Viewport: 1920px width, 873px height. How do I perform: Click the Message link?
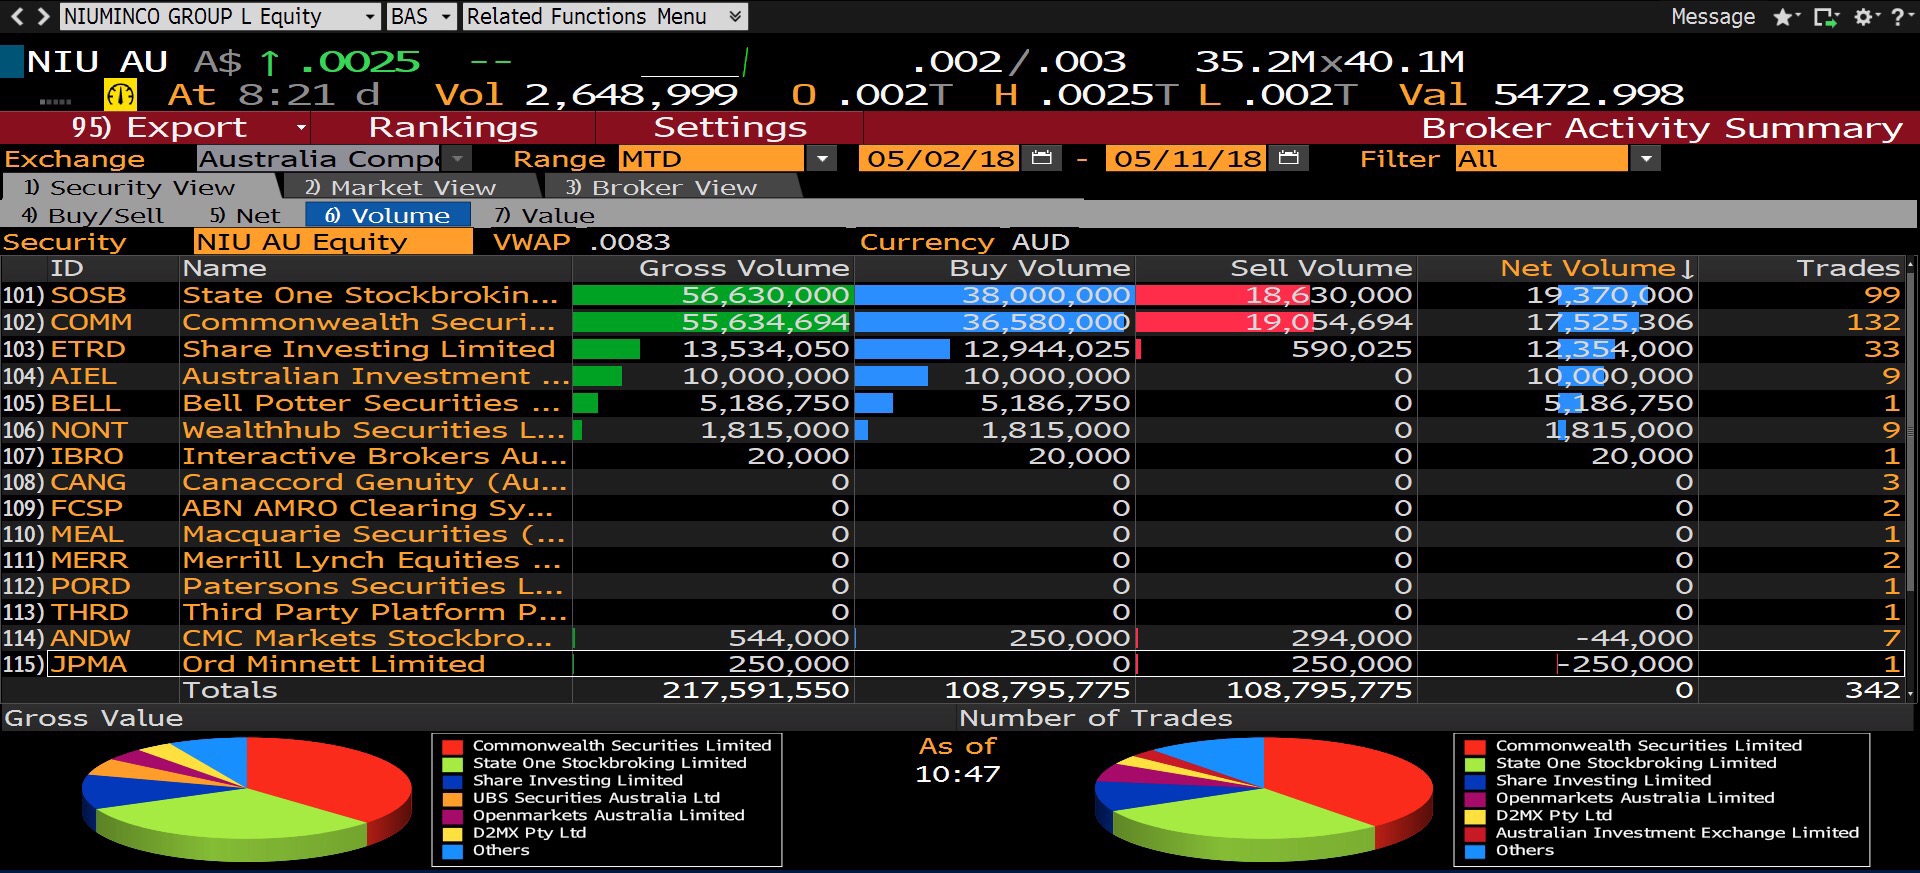(1713, 17)
